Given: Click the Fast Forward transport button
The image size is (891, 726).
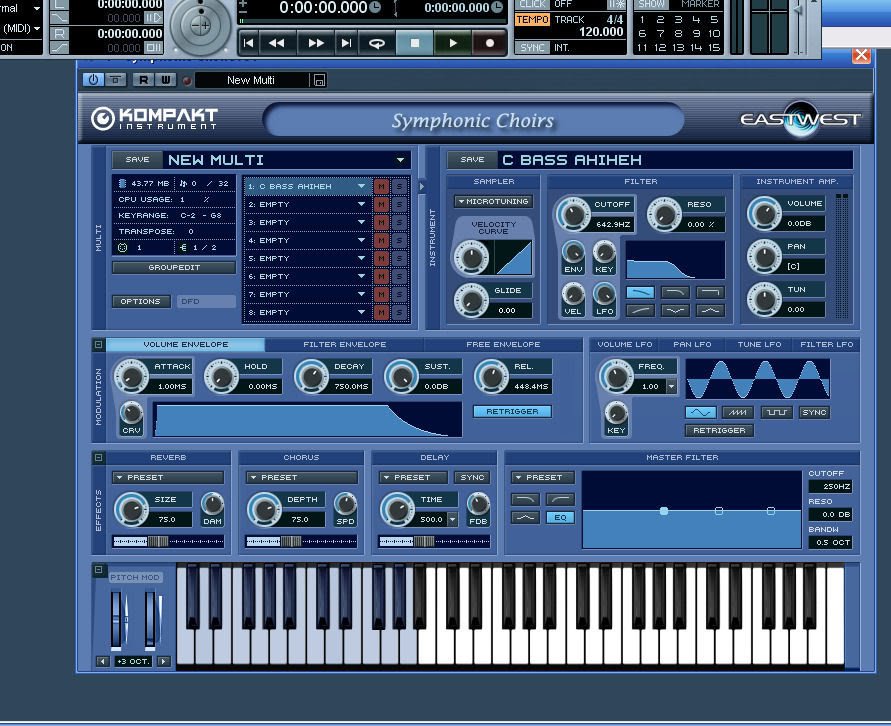Looking at the screenshot, I should [316, 43].
